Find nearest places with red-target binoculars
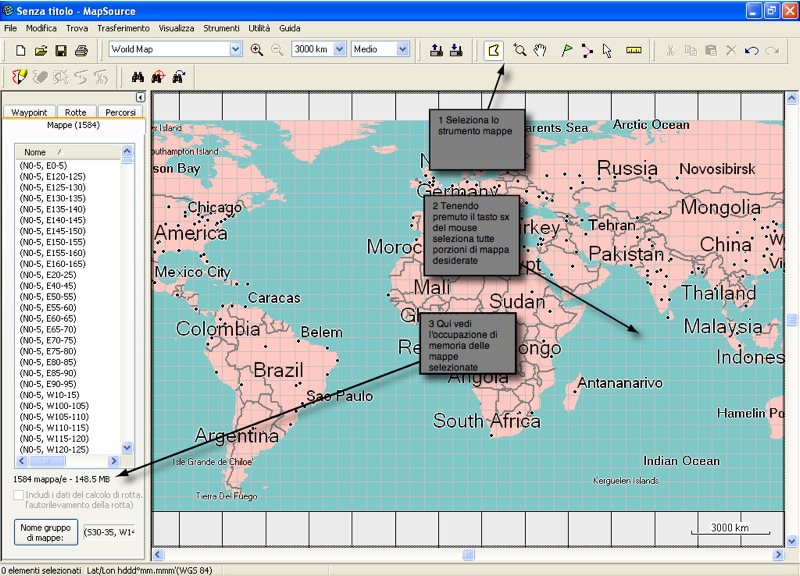This screenshot has width=800, height=576. click(x=158, y=77)
